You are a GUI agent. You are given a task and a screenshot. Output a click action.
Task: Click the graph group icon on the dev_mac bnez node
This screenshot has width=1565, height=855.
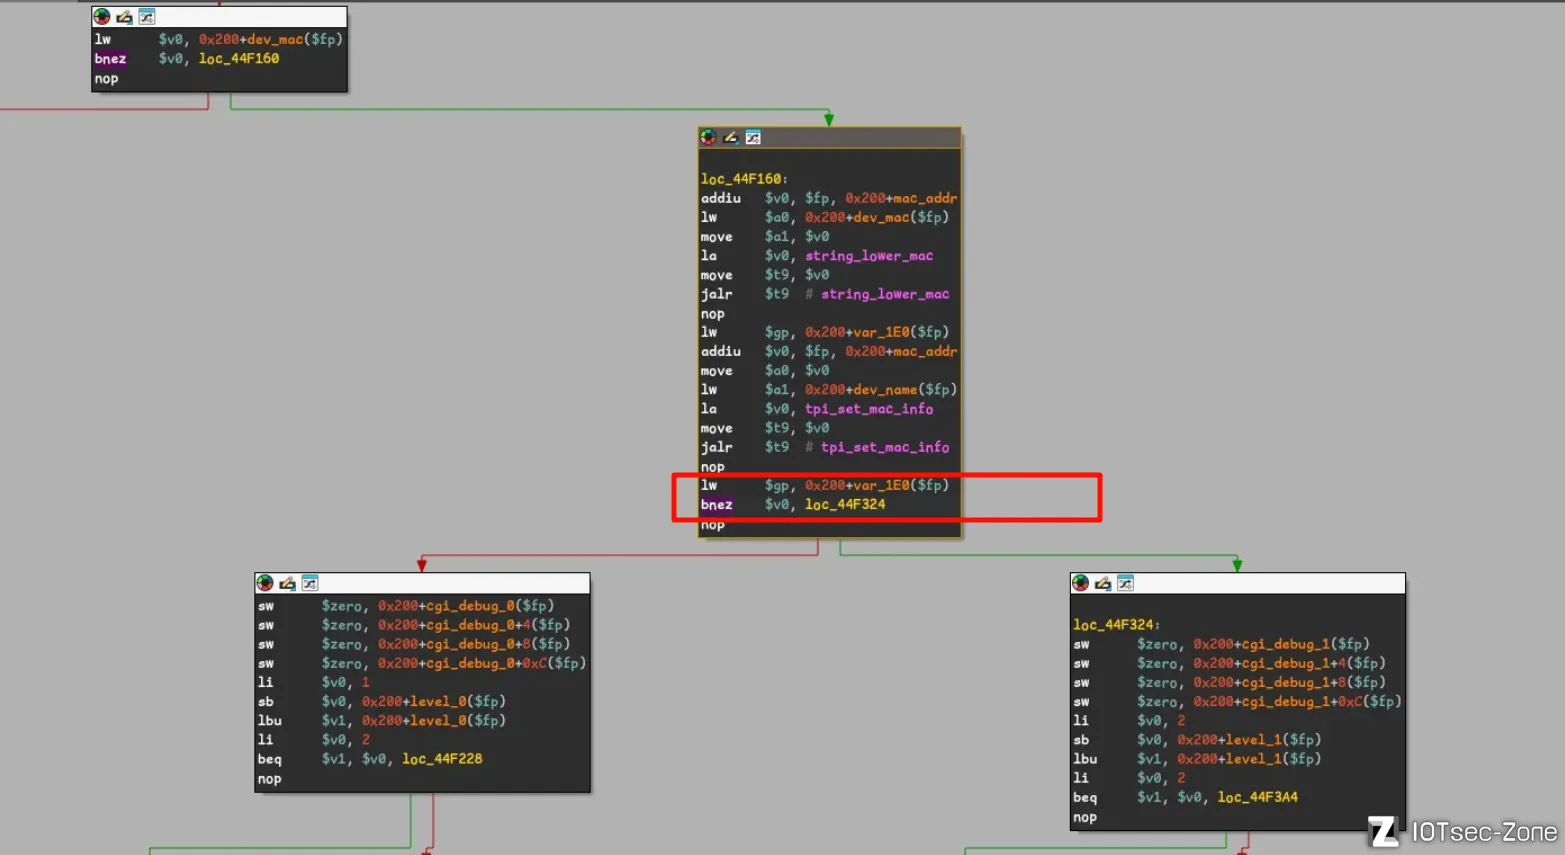click(x=147, y=17)
